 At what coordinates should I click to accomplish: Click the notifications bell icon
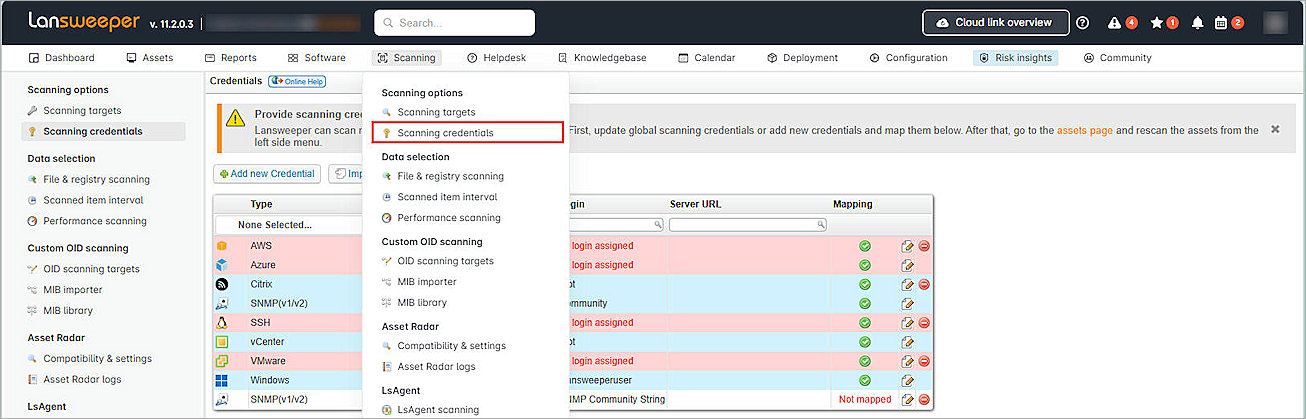(x=1197, y=23)
